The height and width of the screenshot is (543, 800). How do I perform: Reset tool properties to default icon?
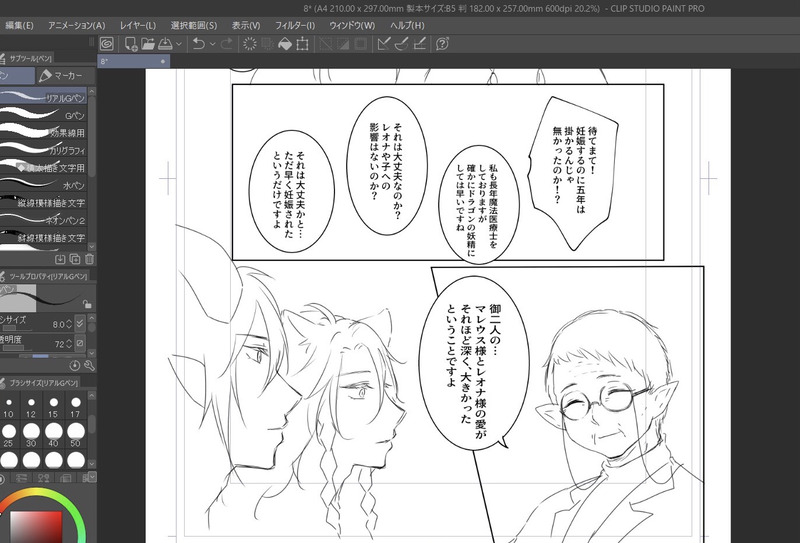click(75, 365)
